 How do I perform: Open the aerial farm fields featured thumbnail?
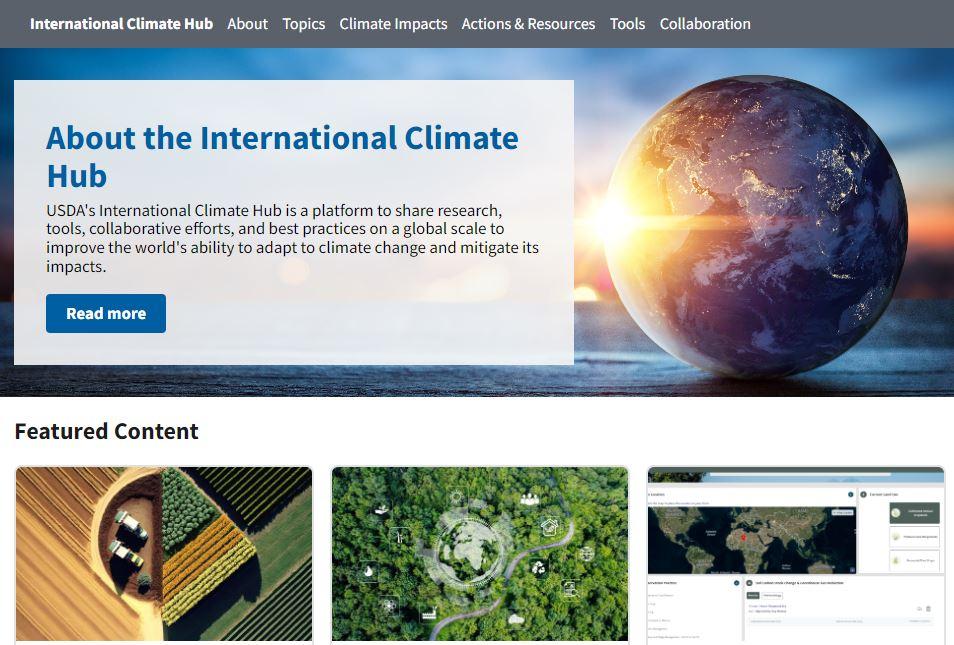tap(164, 554)
